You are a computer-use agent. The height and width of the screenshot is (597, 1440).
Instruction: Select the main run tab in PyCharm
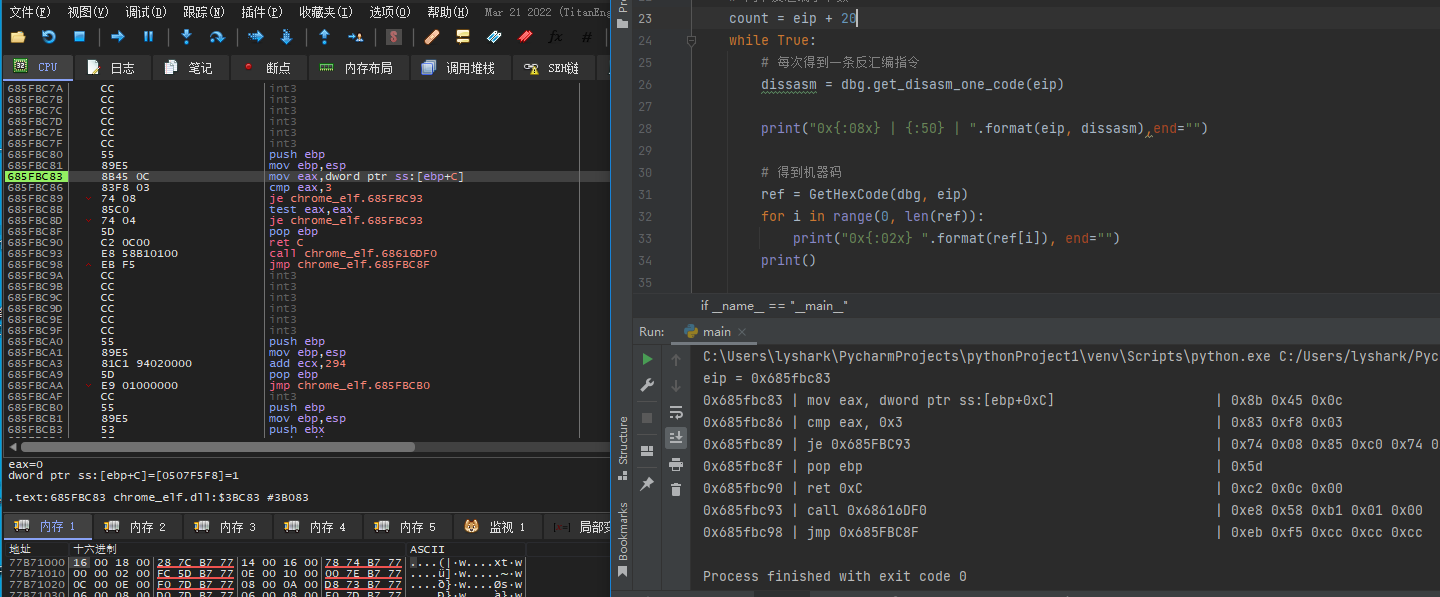717,331
